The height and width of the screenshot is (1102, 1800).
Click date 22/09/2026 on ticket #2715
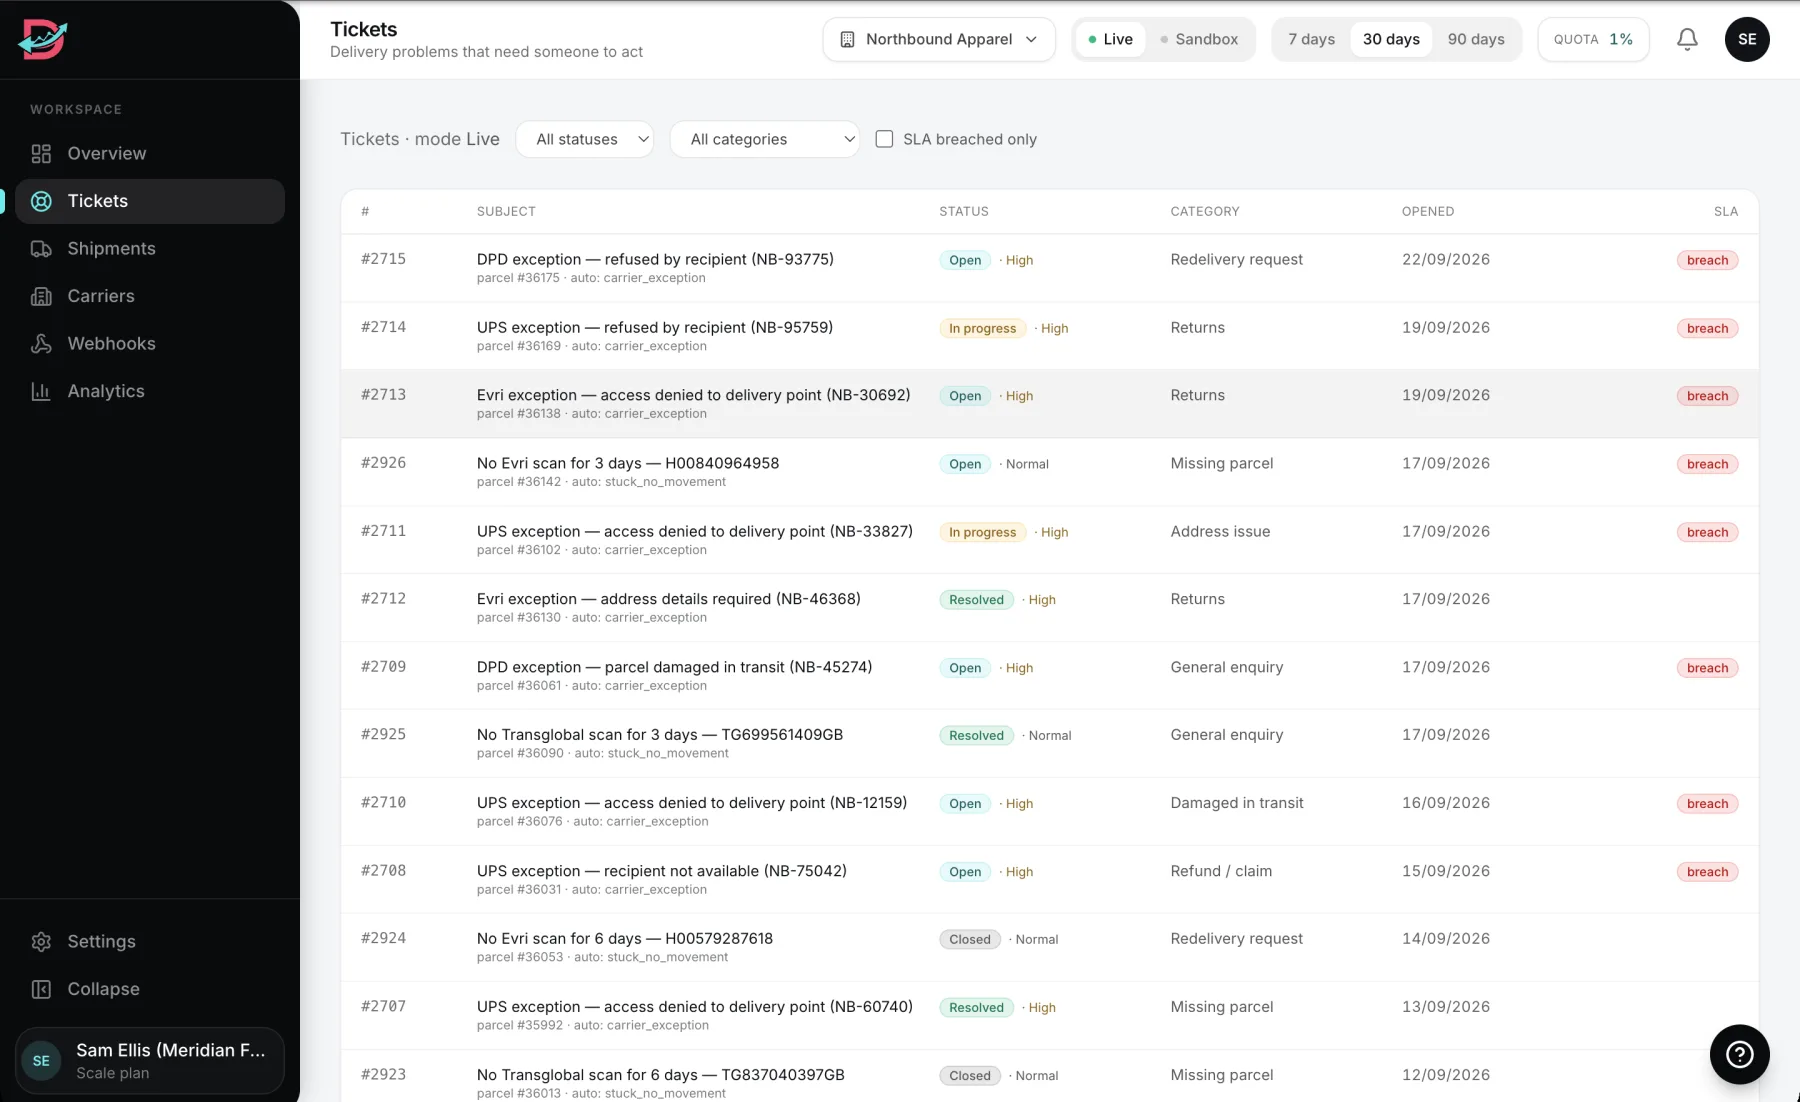[1446, 259]
